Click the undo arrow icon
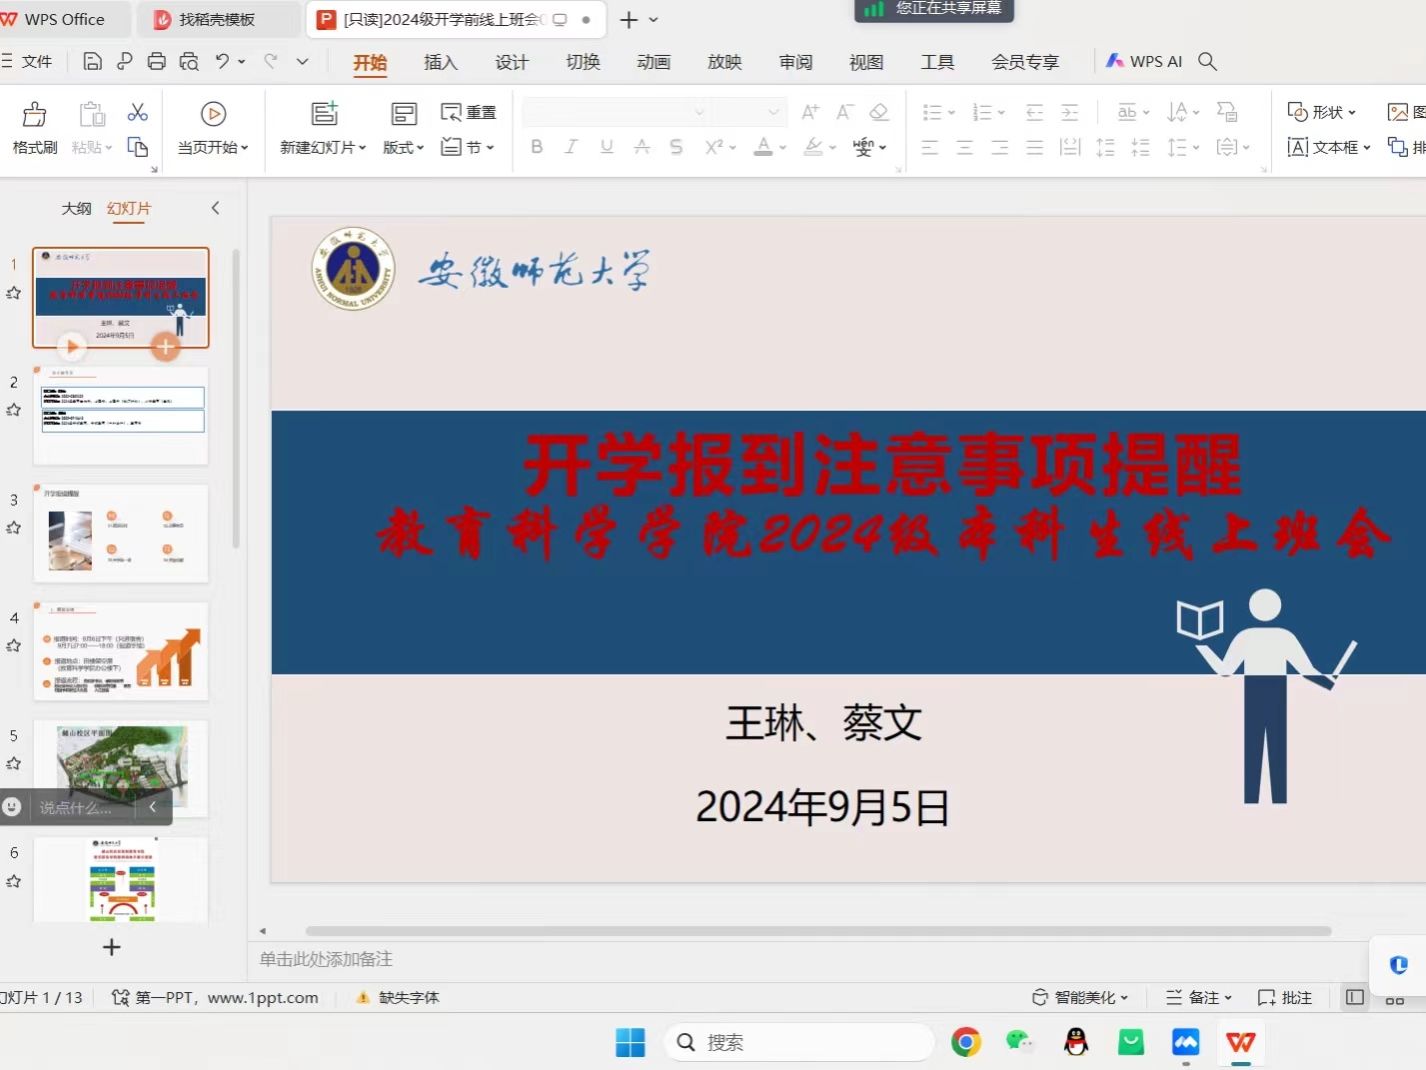Screen dimensions: 1426x1070 [222, 62]
